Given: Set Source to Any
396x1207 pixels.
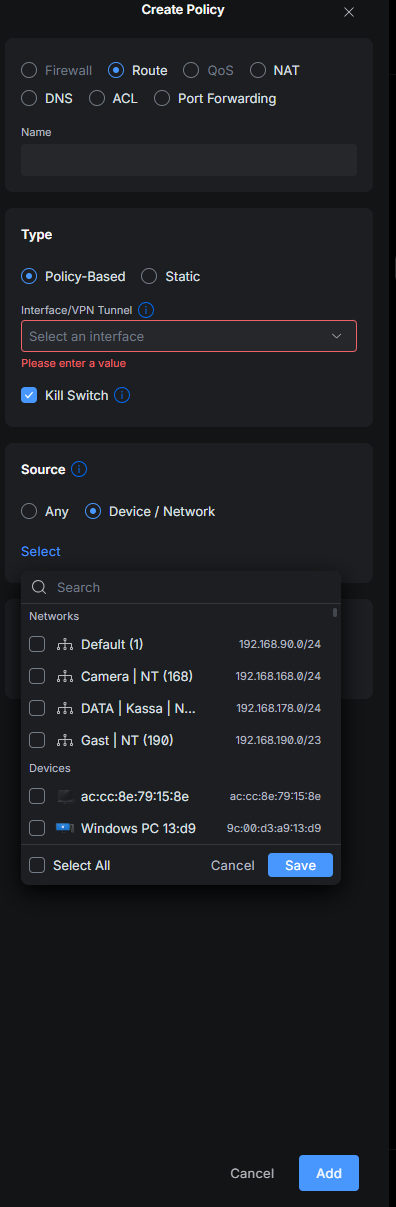Looking at the screenshot, I should pos(29,511).
